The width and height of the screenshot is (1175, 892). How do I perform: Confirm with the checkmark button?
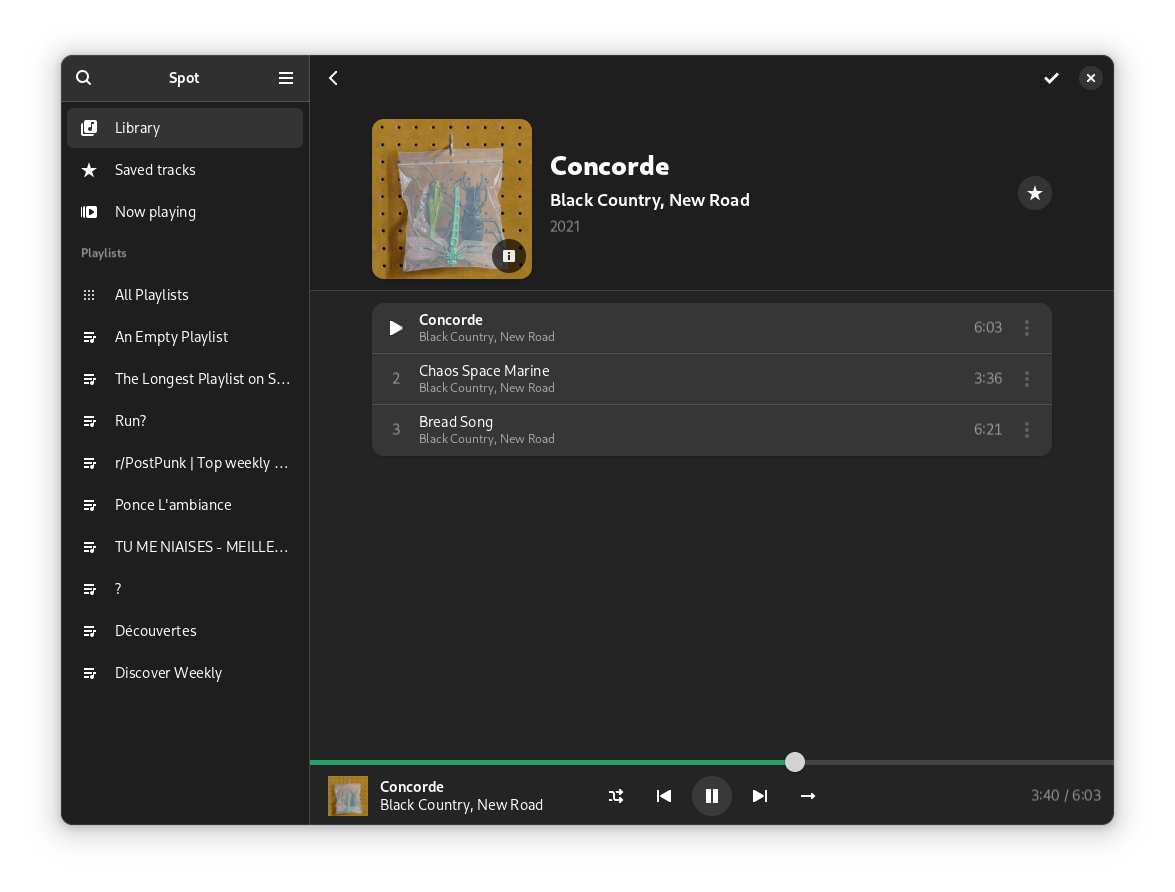pos(1051,78)
